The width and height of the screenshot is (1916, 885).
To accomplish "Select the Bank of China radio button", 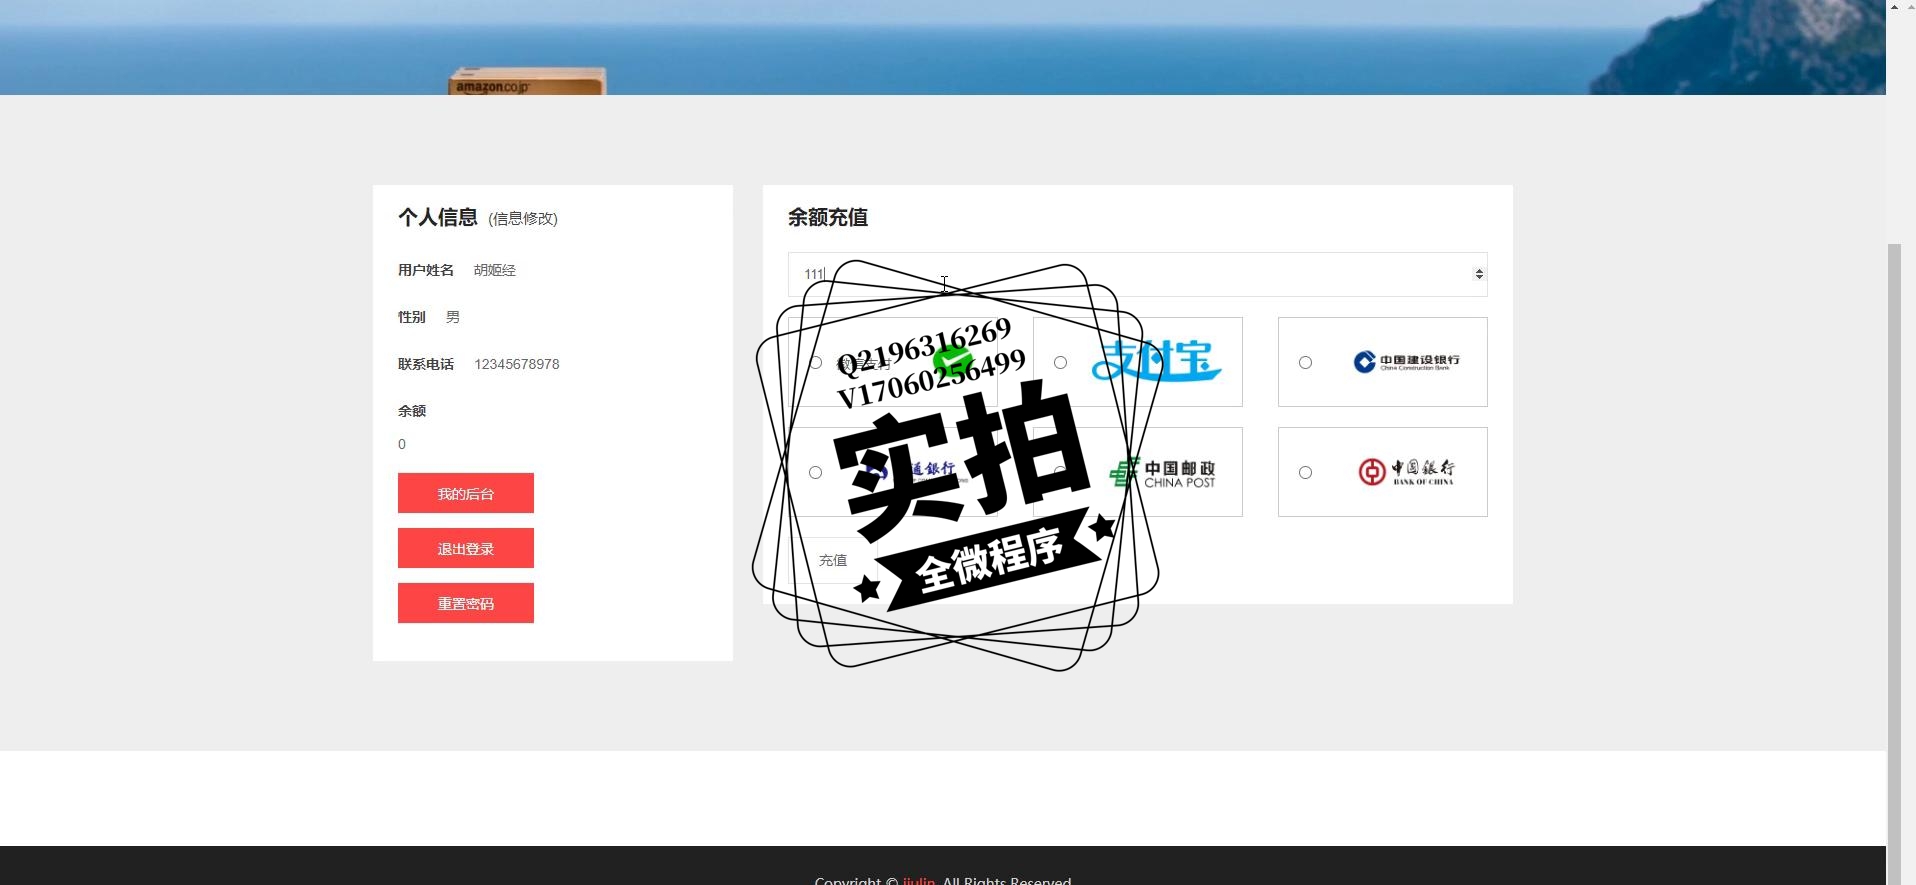I will 1305,472.
